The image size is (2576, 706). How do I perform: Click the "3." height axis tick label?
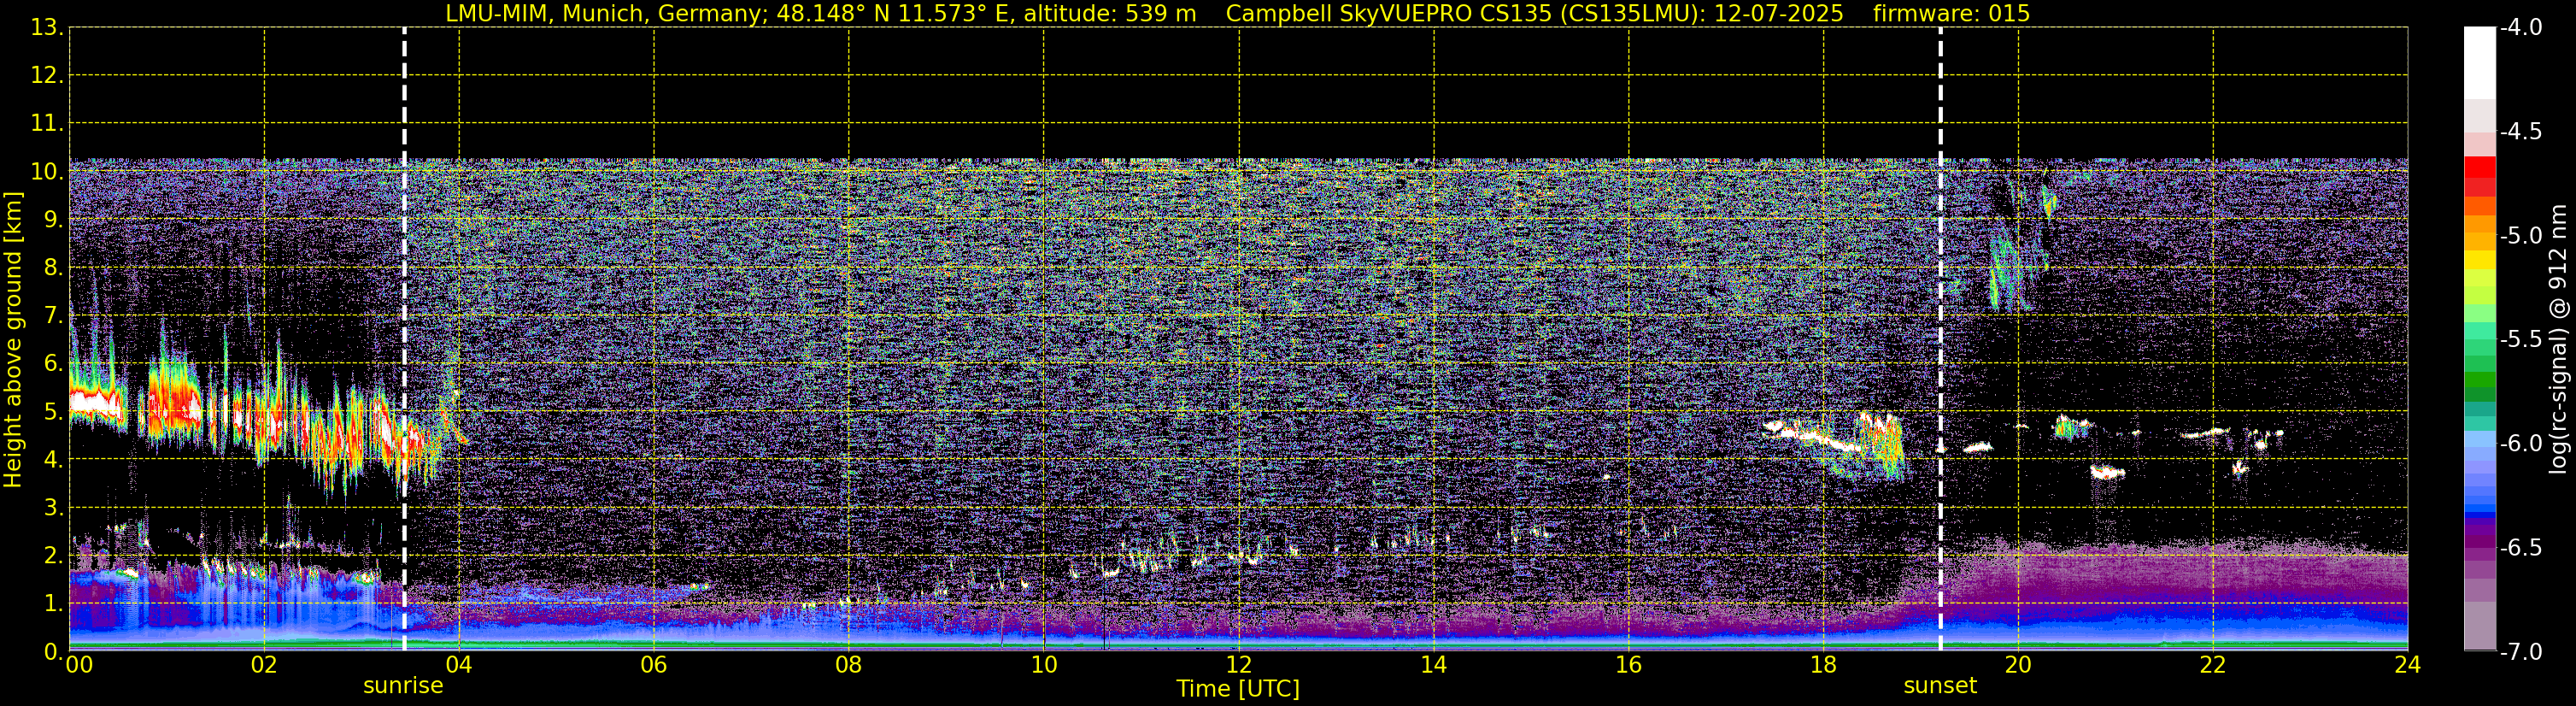[x=53, y=508]
